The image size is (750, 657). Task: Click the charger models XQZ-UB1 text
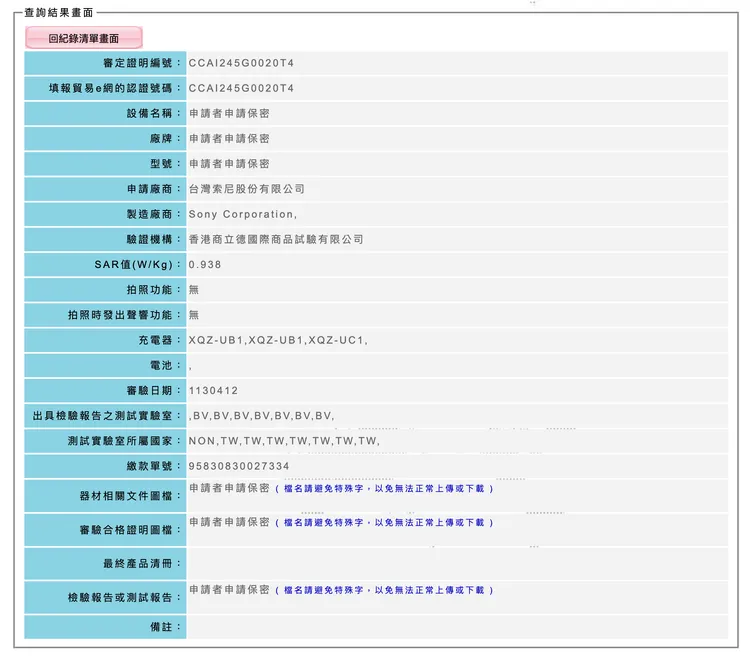coord(278,341)
